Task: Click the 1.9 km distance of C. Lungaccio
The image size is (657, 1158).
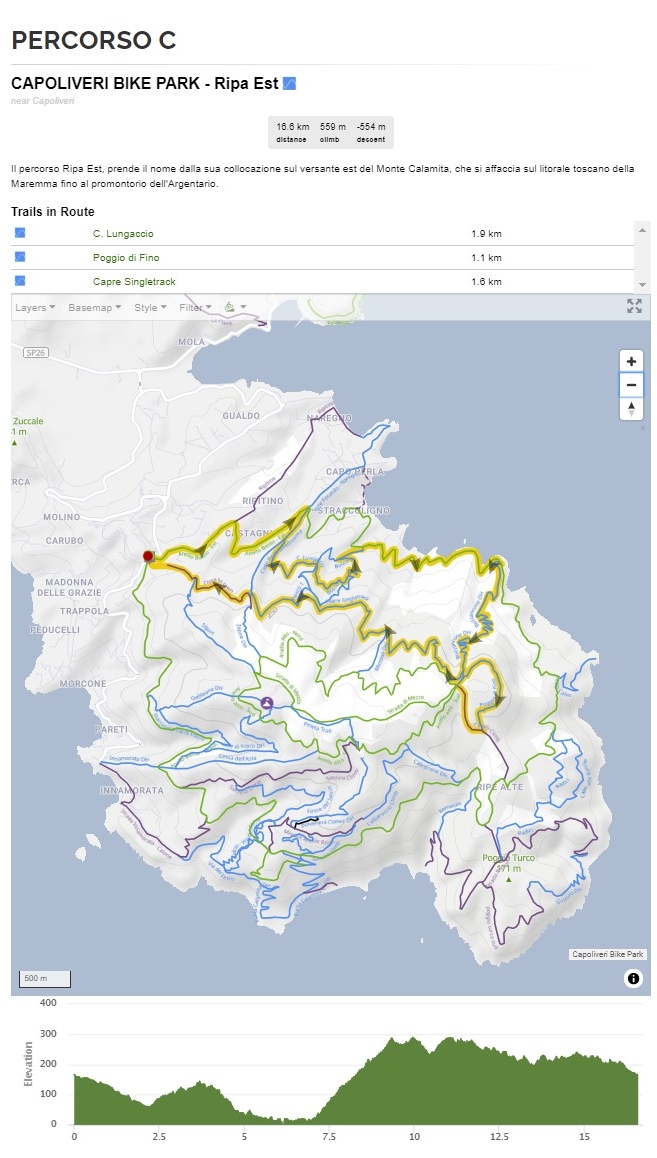Action: click(x=486, y=233)
